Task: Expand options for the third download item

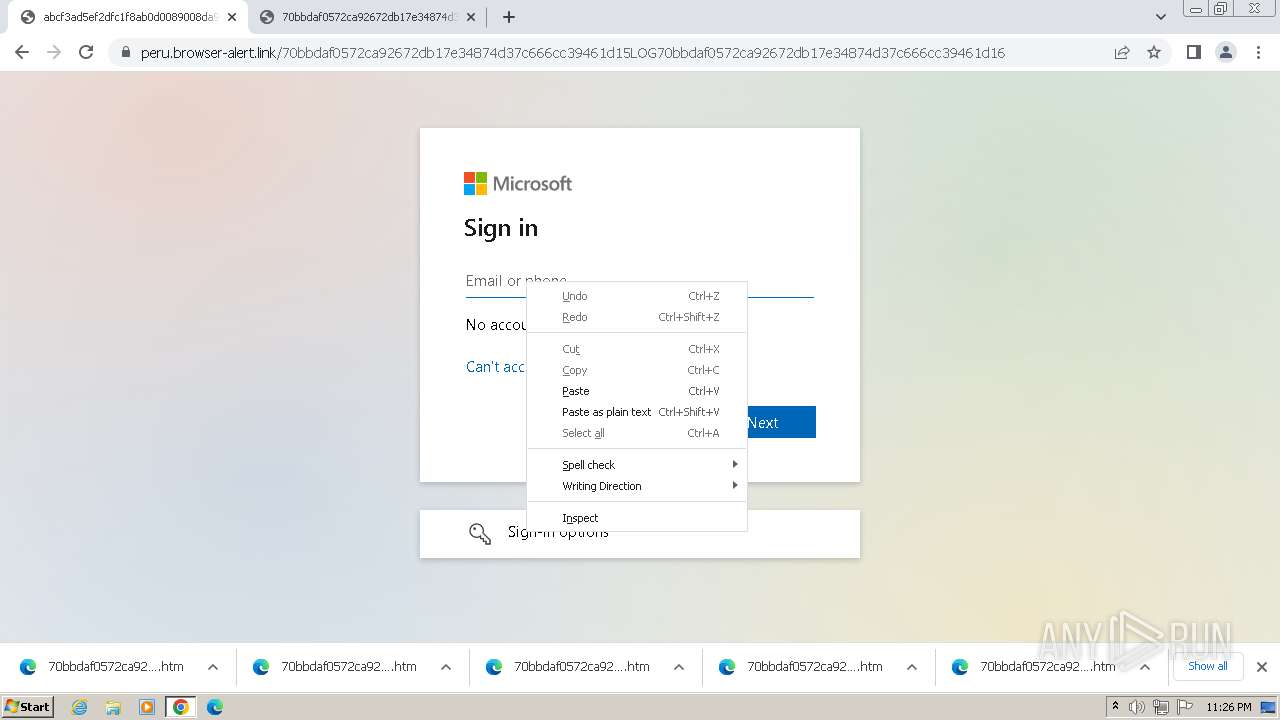Action: [679, 667]
